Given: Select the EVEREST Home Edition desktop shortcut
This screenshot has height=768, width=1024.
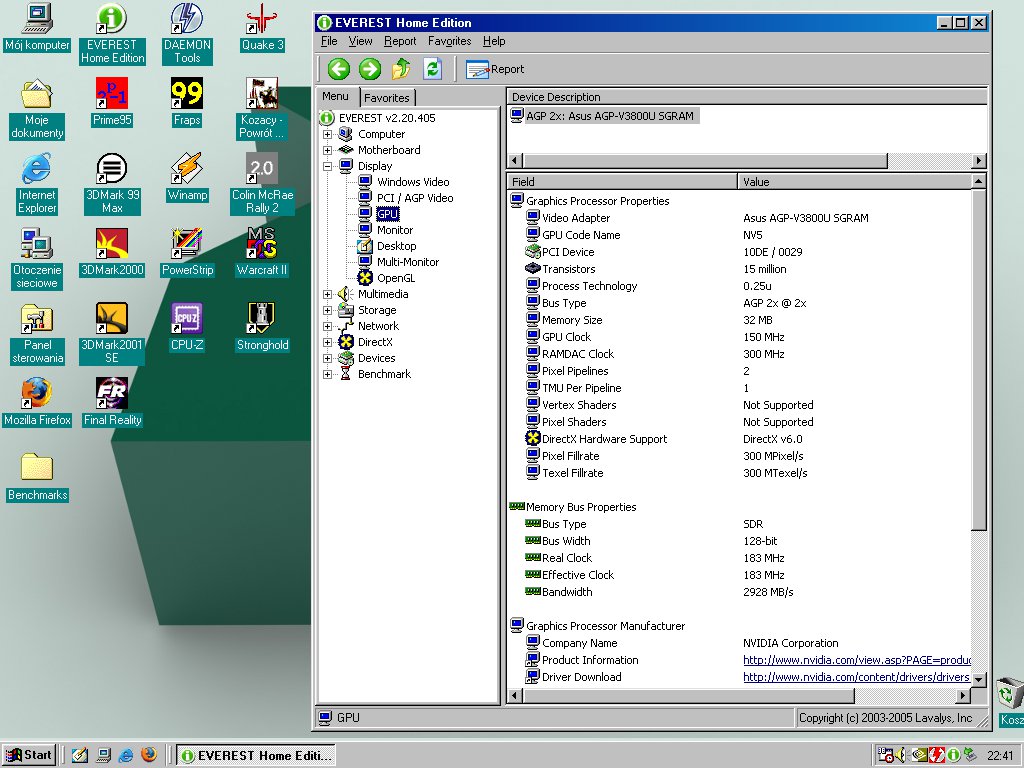Looking at the screenshot, I should (x=112, y=33).
